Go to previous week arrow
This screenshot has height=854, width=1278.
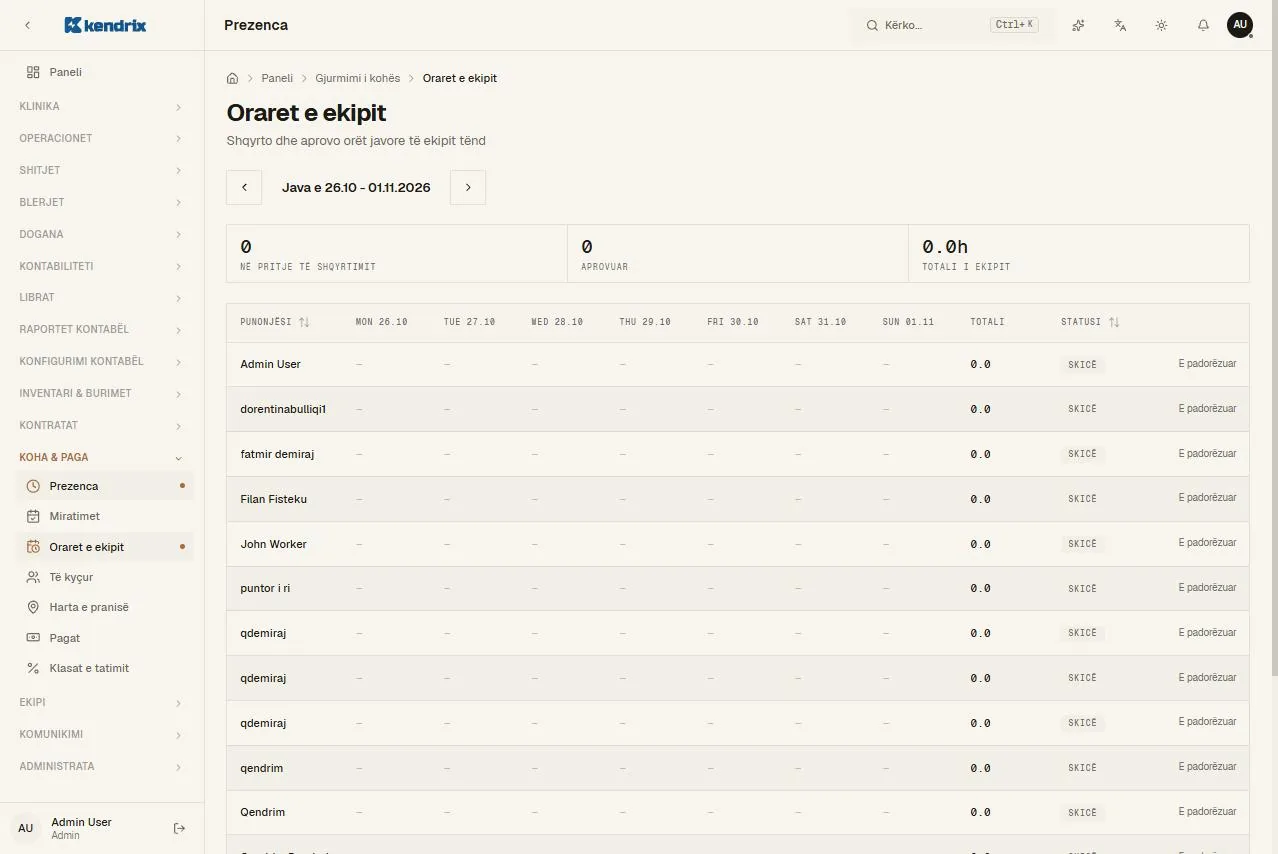click(244, 187)
